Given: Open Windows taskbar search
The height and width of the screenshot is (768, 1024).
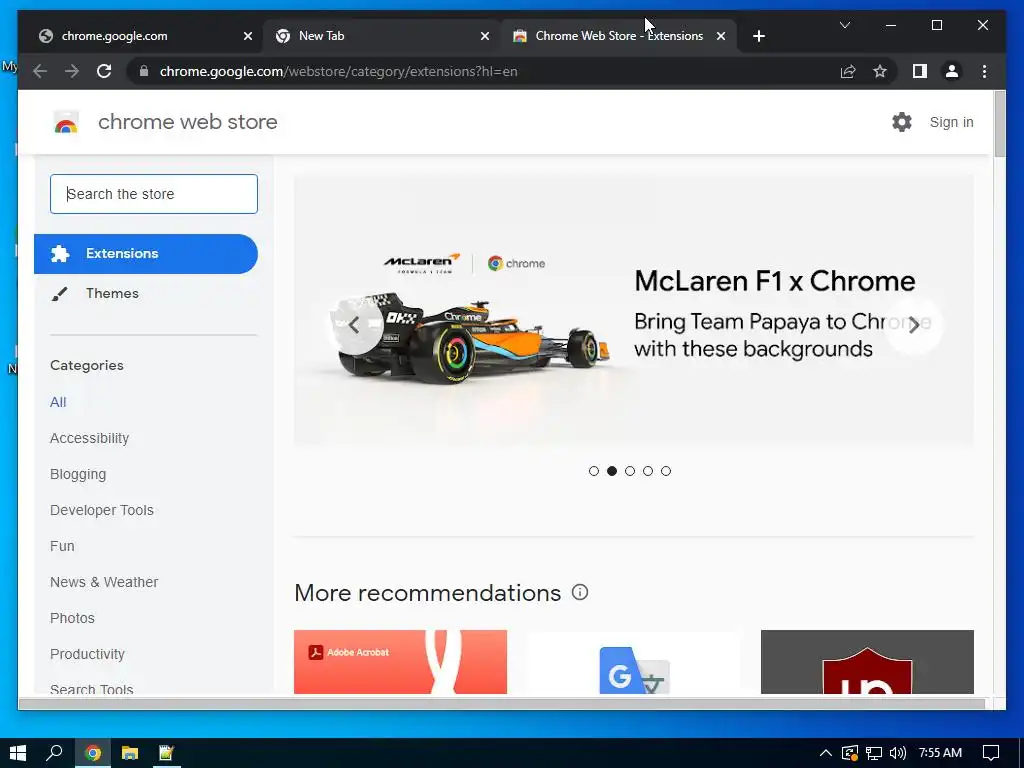Looking at the screenshot, I should tap(54, 753).
